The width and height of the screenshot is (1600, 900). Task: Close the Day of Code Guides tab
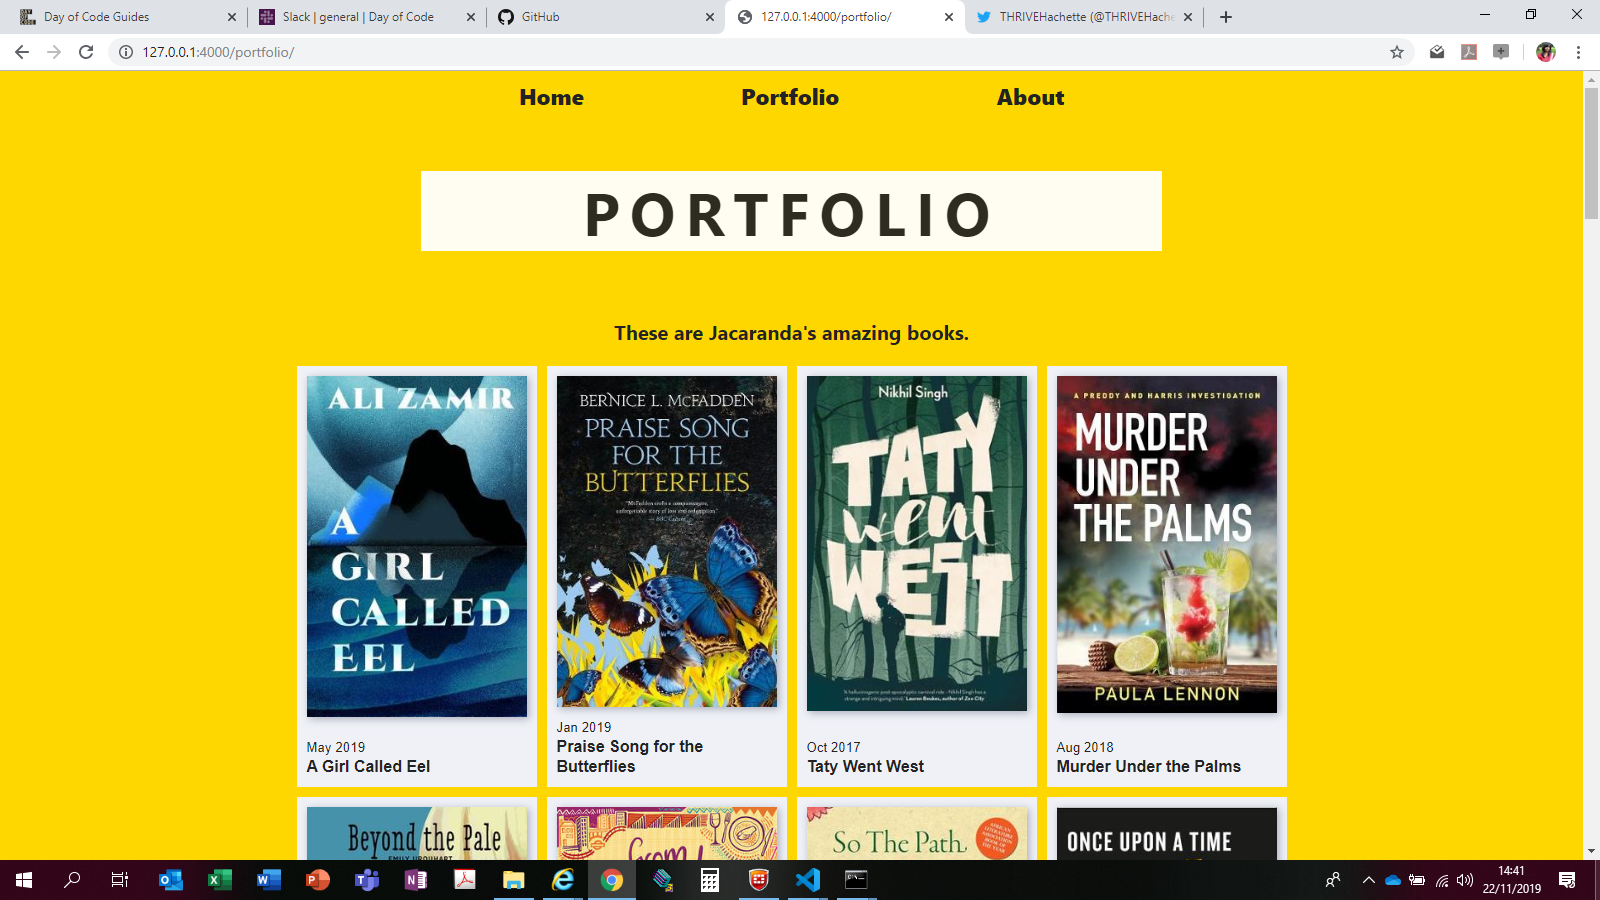coord(232,17)
